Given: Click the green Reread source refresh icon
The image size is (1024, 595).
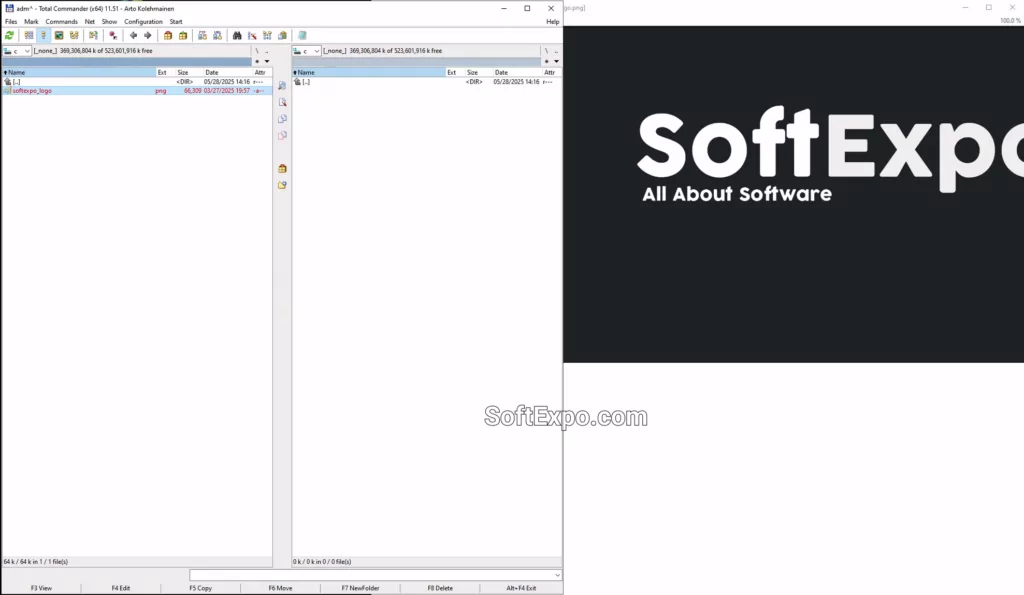Looking at the screenshot, I should [10, 36].
